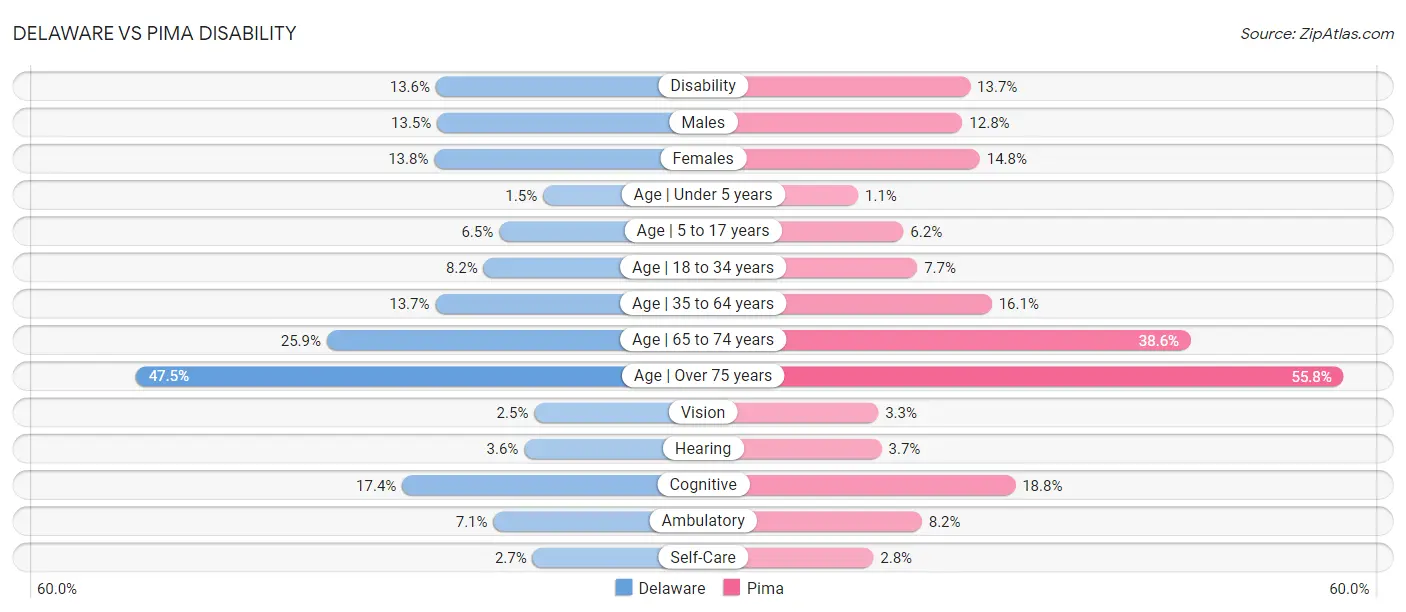The height and width of the screenshot is (612, 1406).
Task: Click the Delaware blue legend swatch
Action: point(623,588)
